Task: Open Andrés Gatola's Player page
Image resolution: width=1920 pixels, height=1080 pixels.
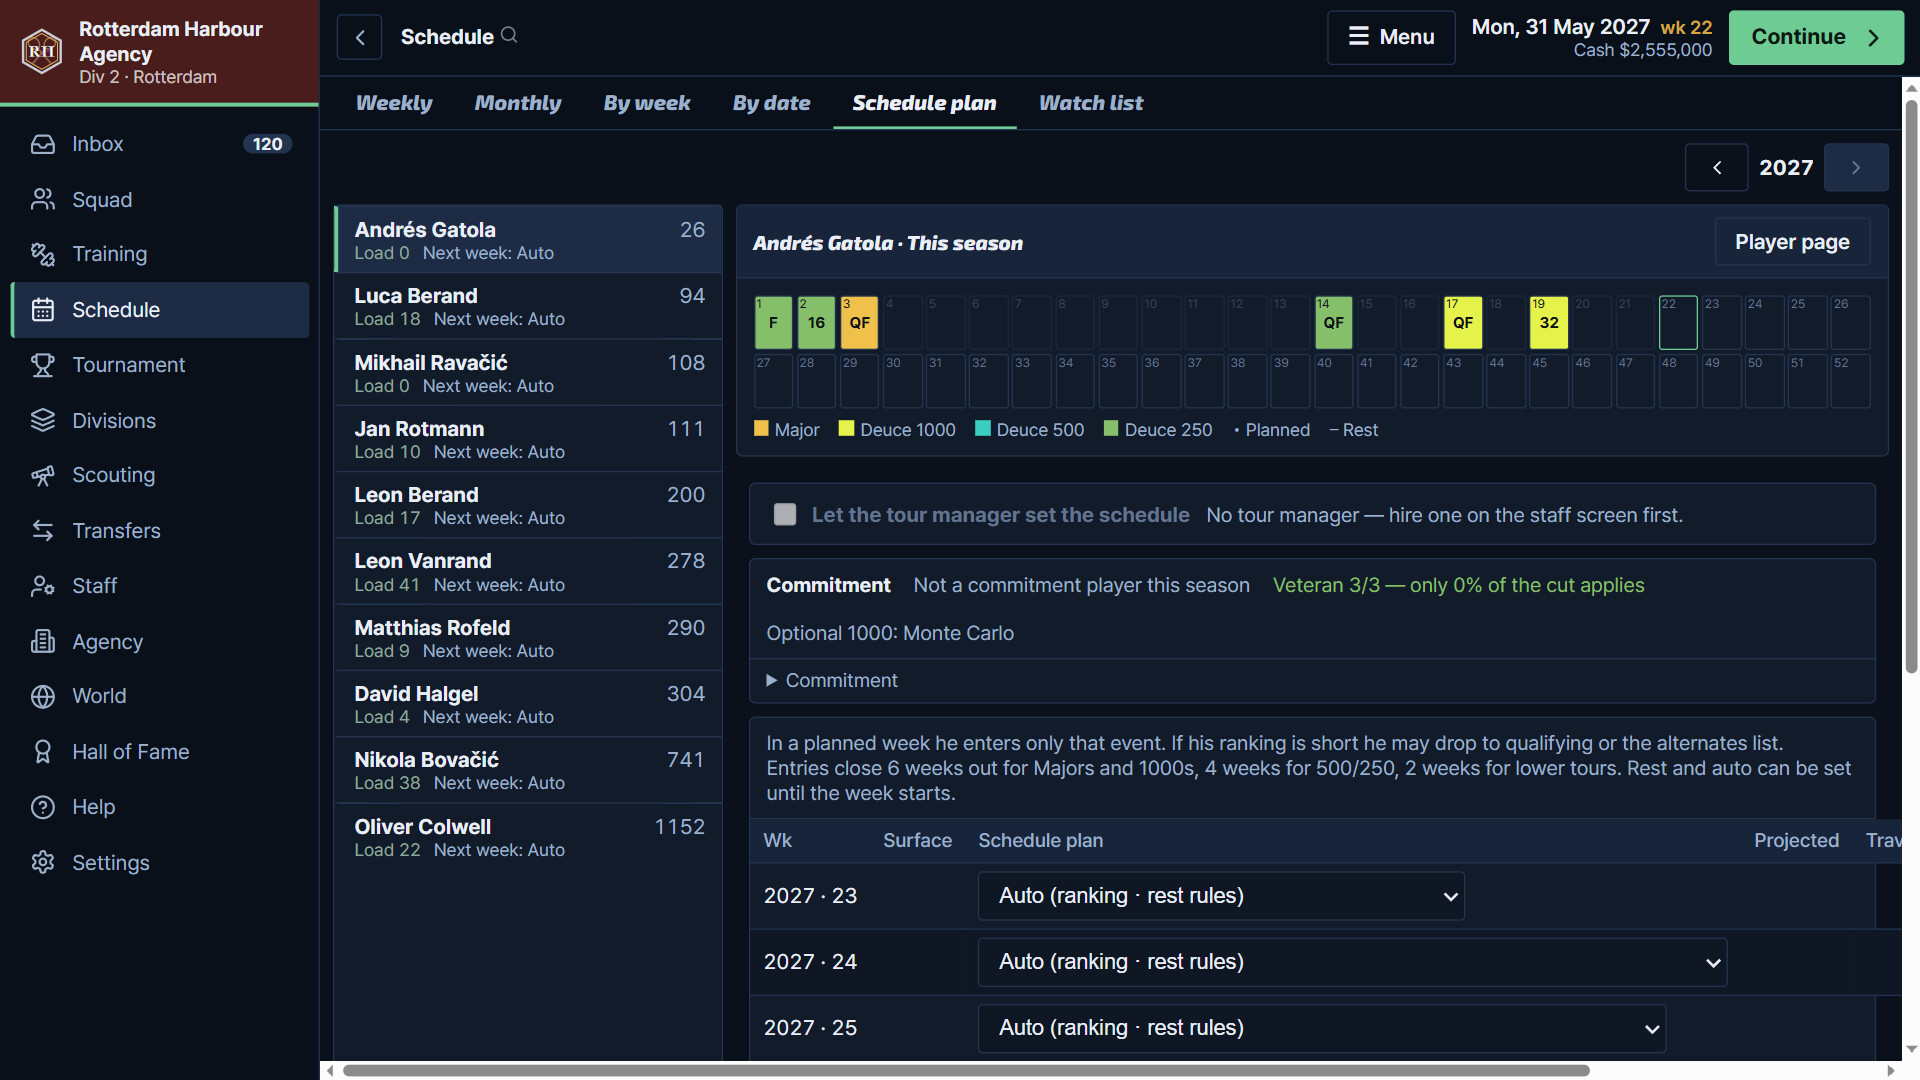Action: (x=1792, y=242)
